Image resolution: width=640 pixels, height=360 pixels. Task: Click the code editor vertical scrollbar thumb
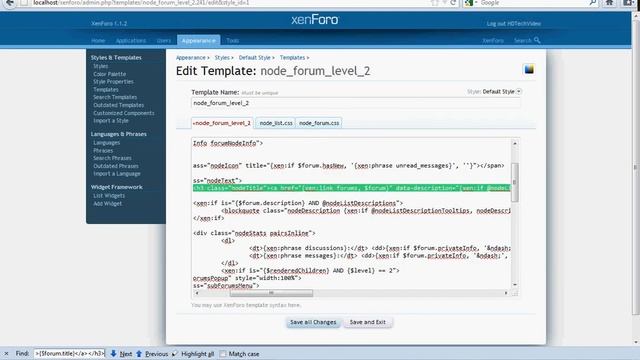click(515, 182)
